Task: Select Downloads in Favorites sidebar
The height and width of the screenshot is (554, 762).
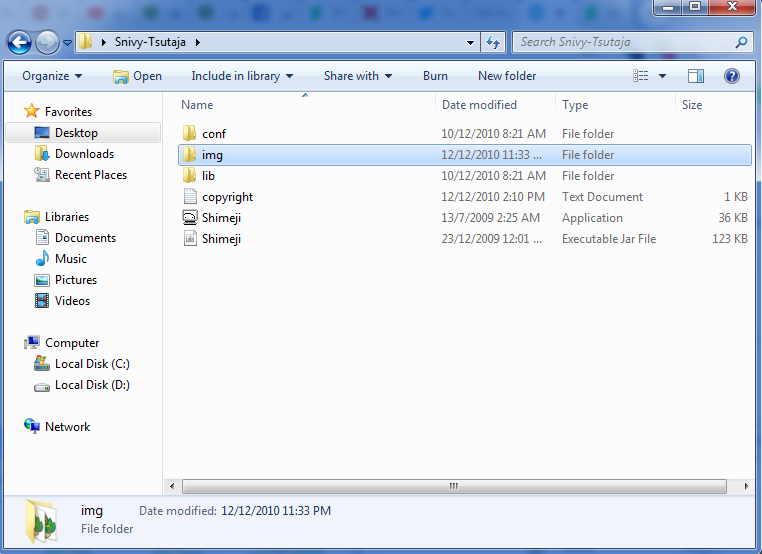Action: pos(84,154)
